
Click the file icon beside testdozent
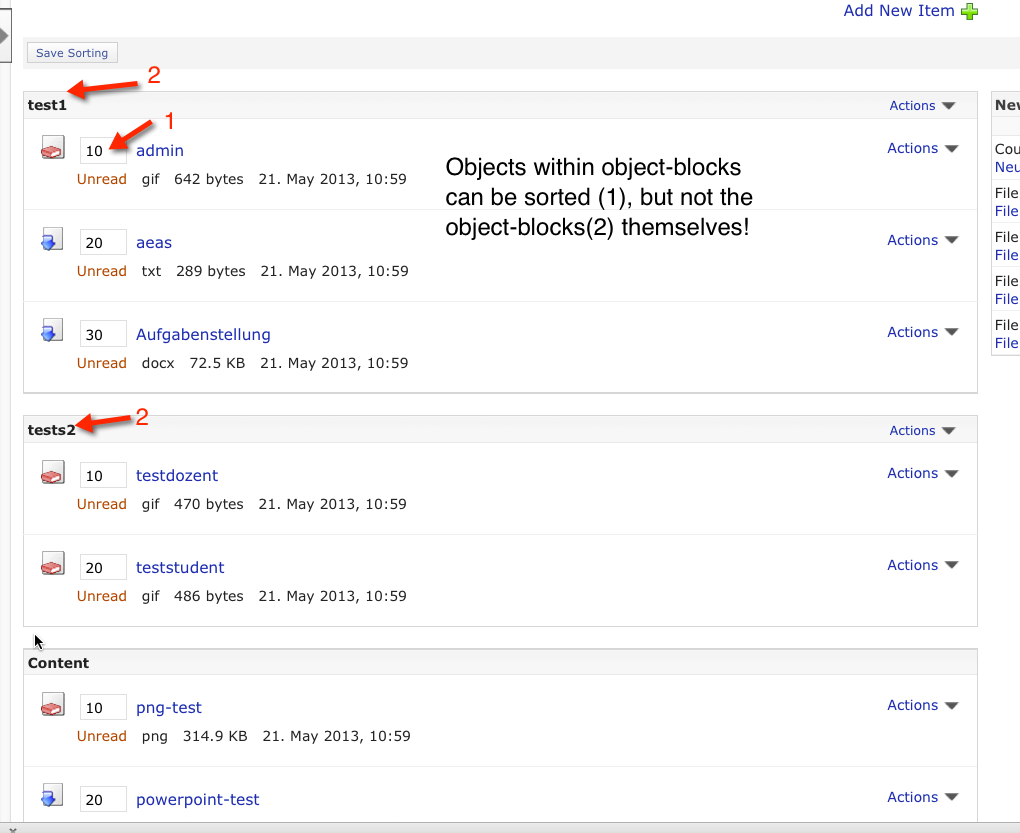point(52,474)
